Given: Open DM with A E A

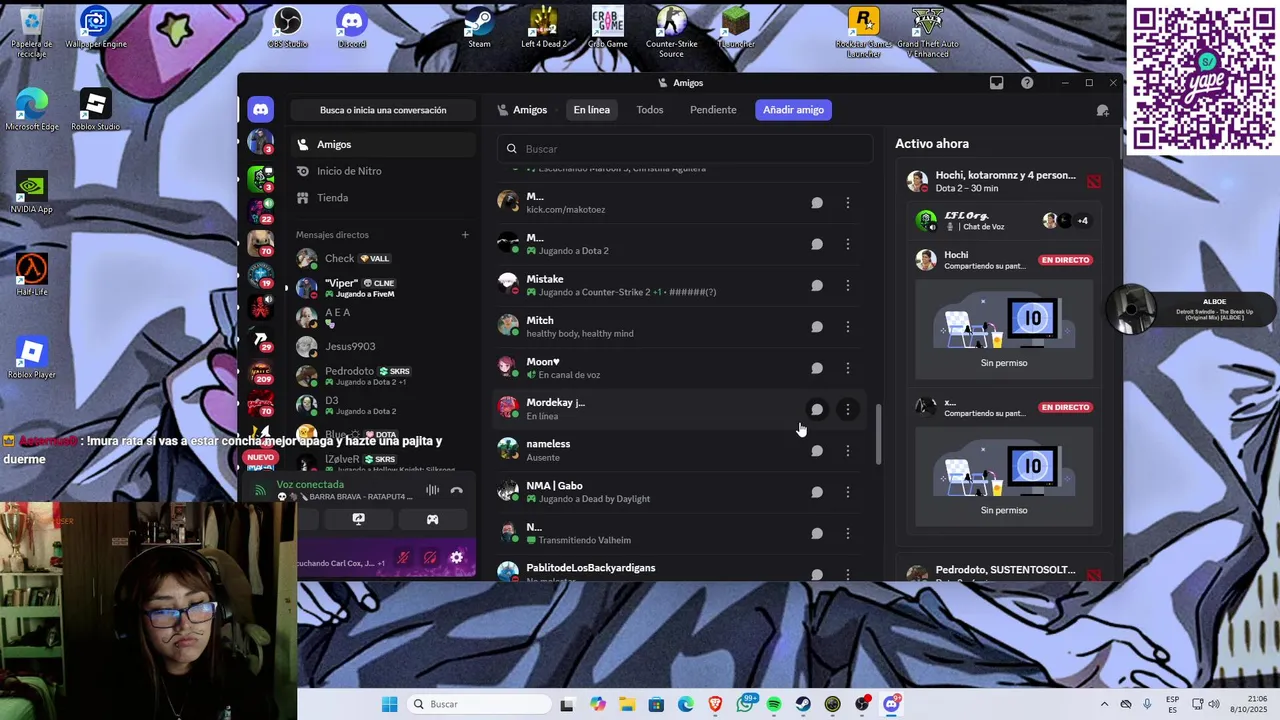Looking at the screenshot, I should click(383, 317).
